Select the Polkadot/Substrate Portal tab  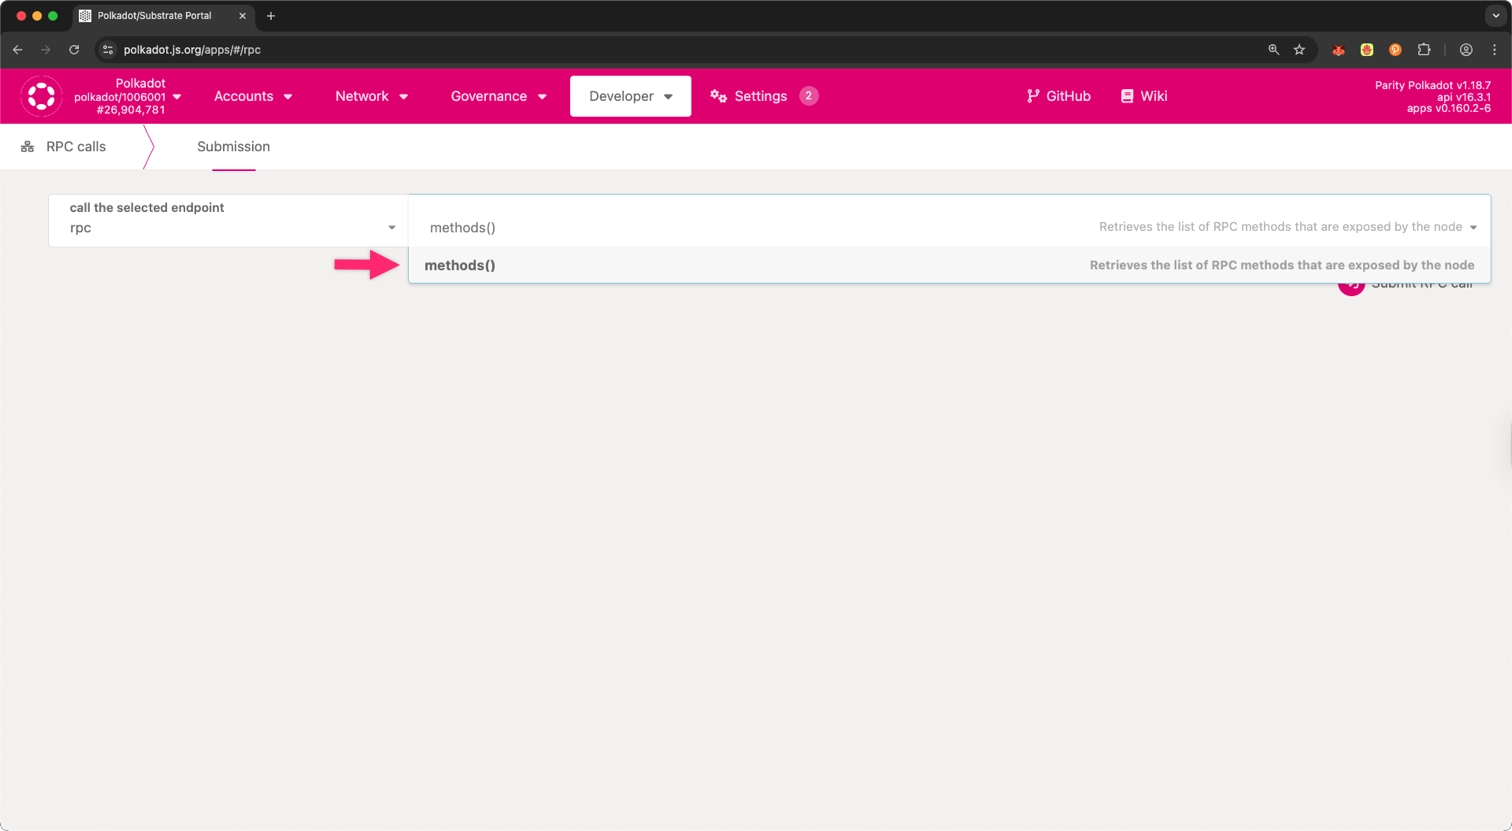pyautogui.click(x=163, y=16)
